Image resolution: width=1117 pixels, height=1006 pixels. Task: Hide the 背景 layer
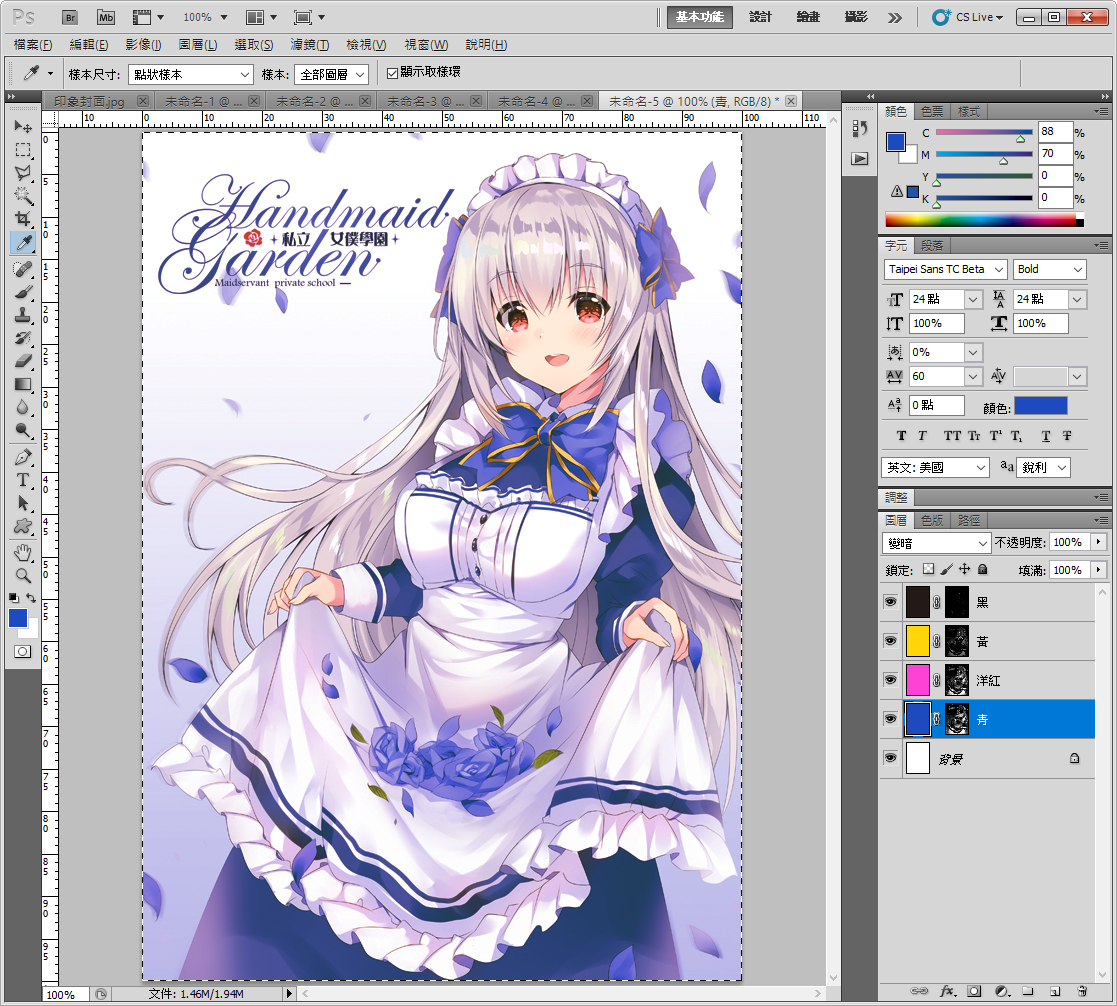point(890,758)
